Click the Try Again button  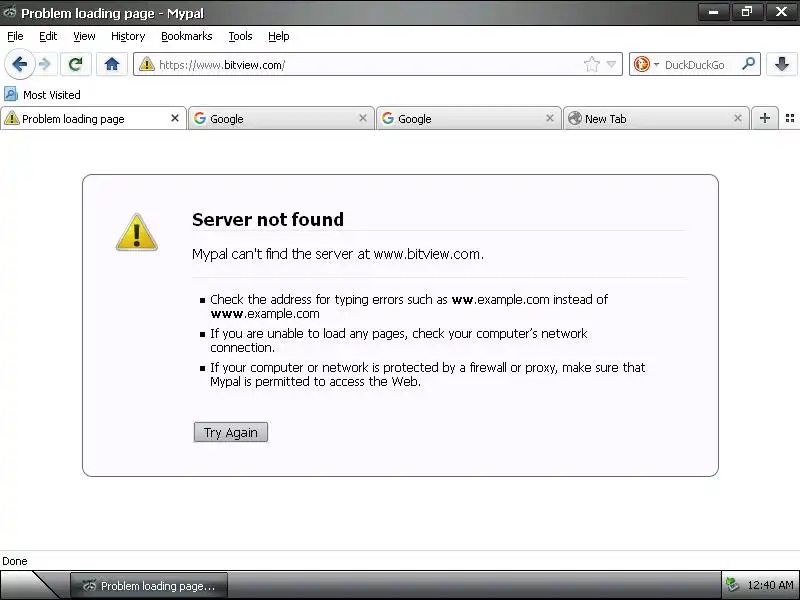(231, 432)
